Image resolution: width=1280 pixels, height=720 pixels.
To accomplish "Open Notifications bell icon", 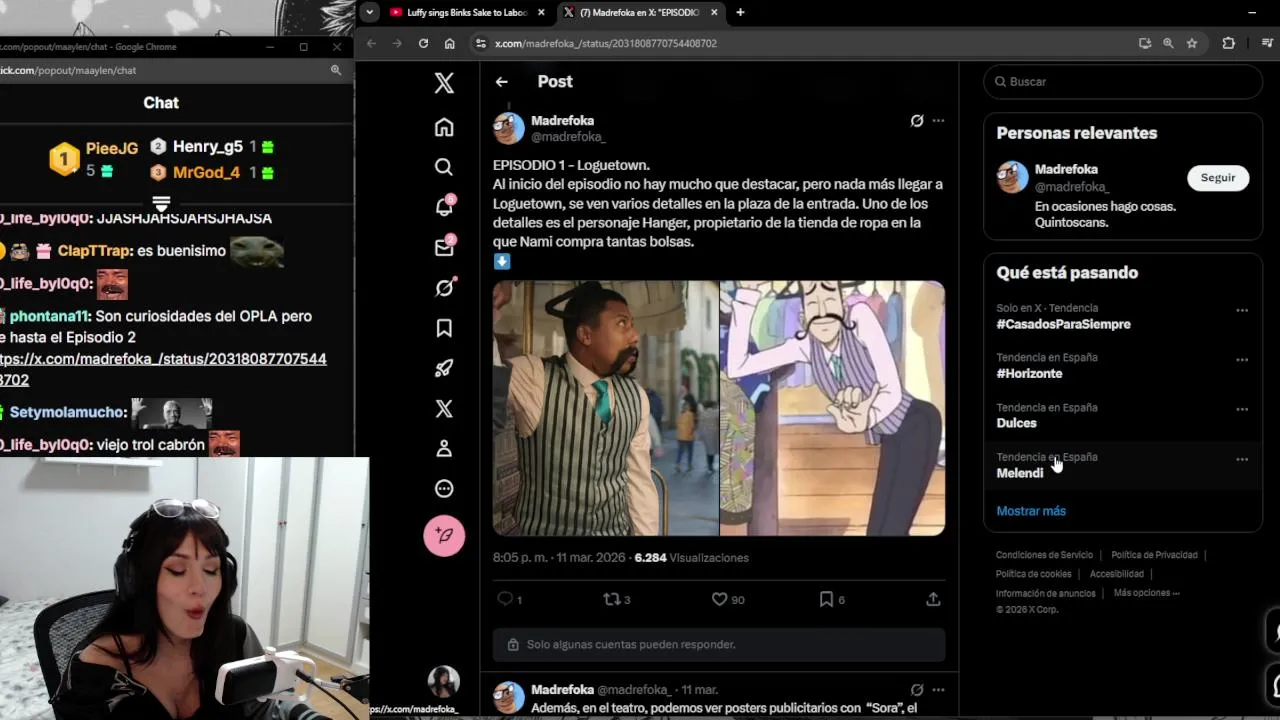I will click(444, 207).
